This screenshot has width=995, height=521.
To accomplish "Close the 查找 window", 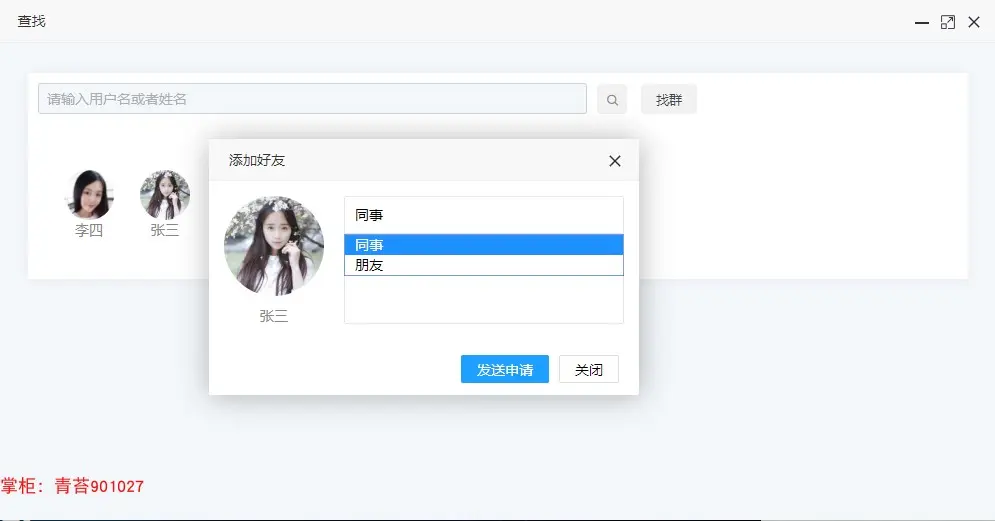I will [x=973, y=23].
